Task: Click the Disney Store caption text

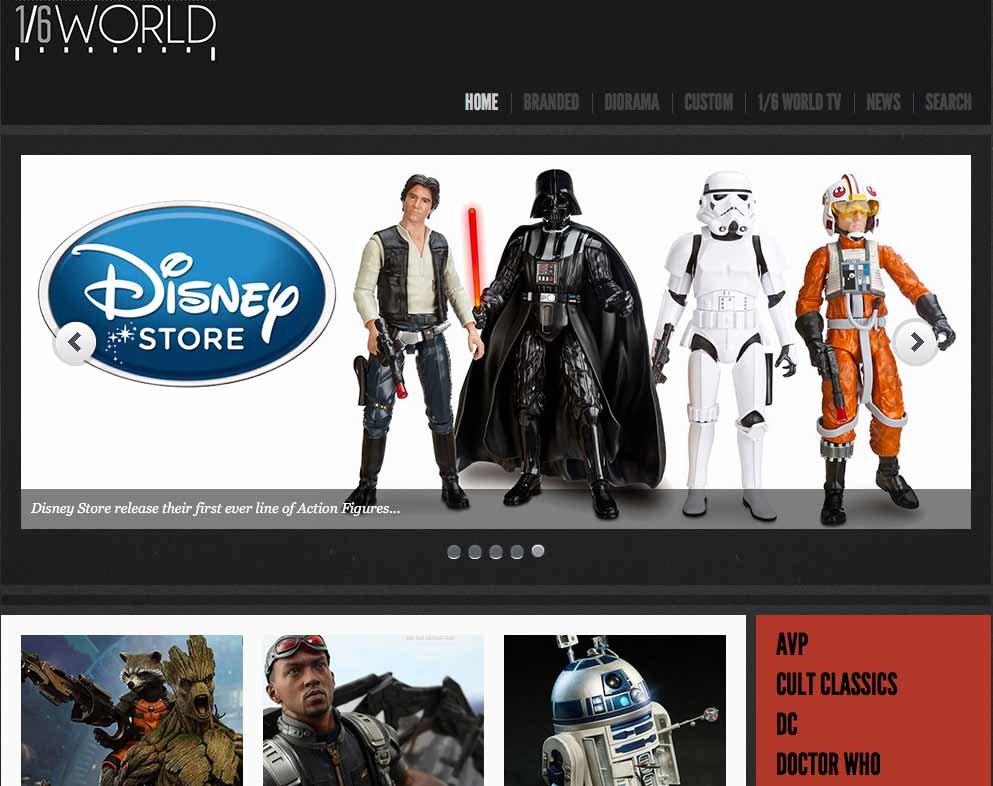Action: (x=215, y=508)
